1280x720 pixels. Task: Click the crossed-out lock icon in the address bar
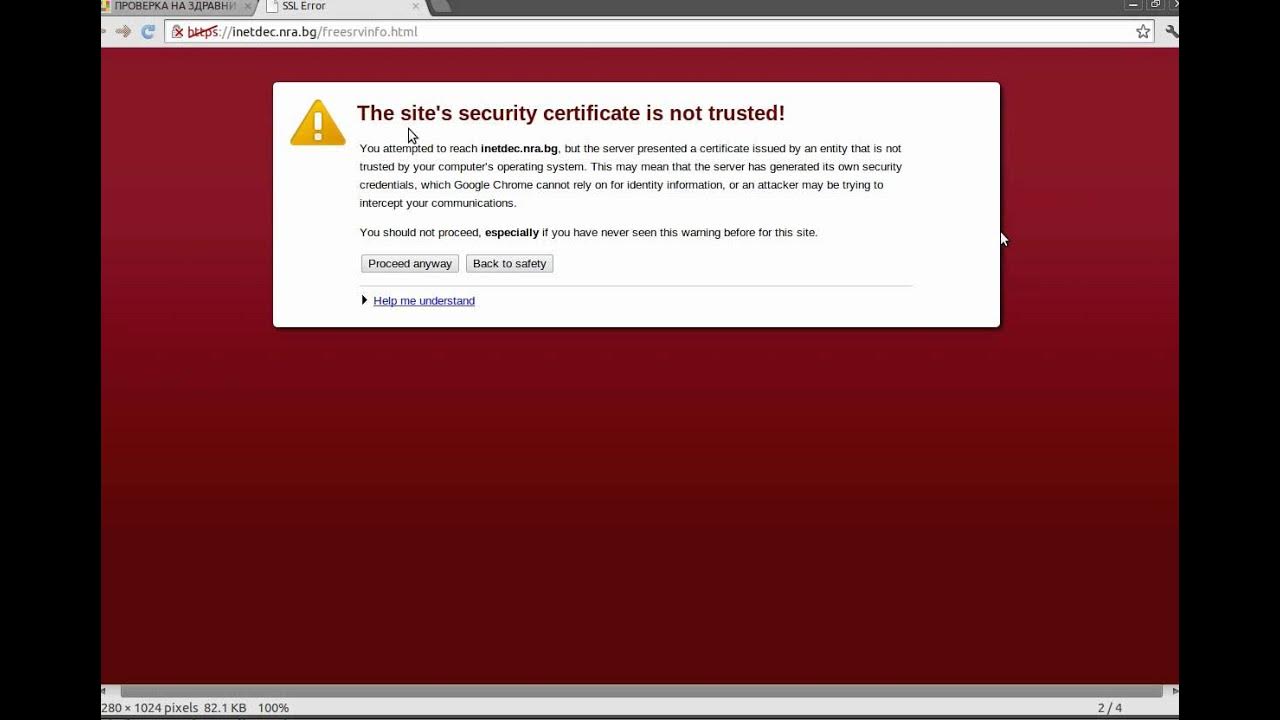(178, 32)
